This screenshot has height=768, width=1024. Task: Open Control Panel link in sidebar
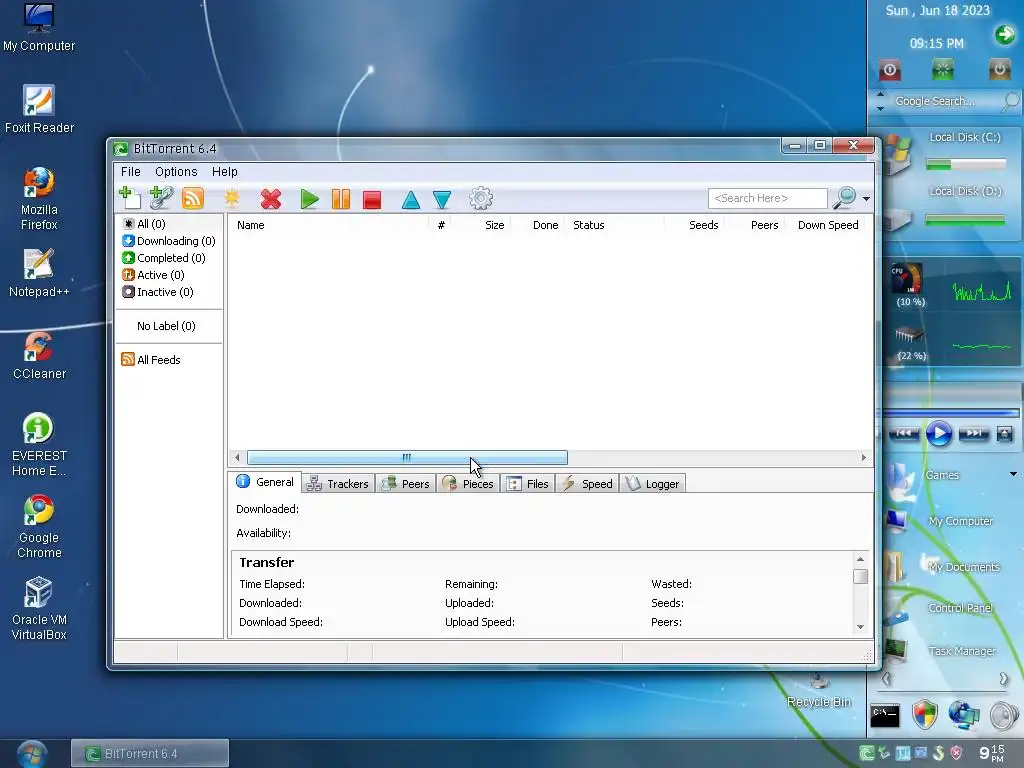click(960, 608)
